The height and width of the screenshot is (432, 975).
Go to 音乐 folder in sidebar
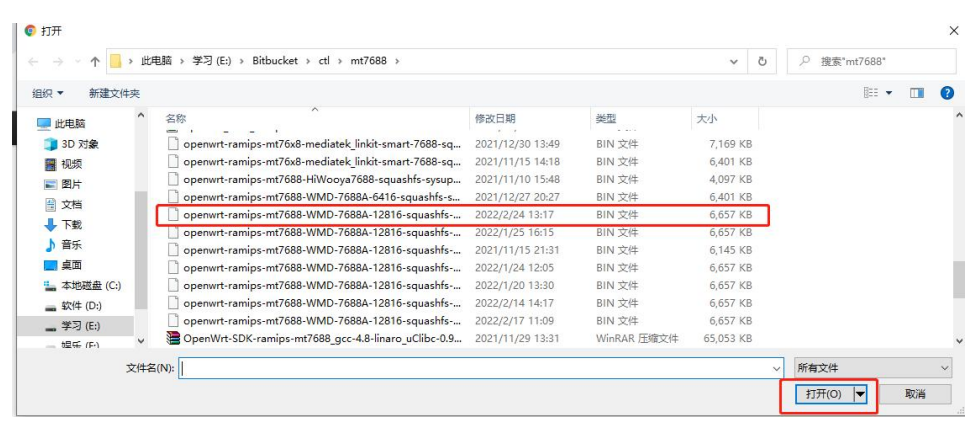pyautogui.click(x=71, y=245)
